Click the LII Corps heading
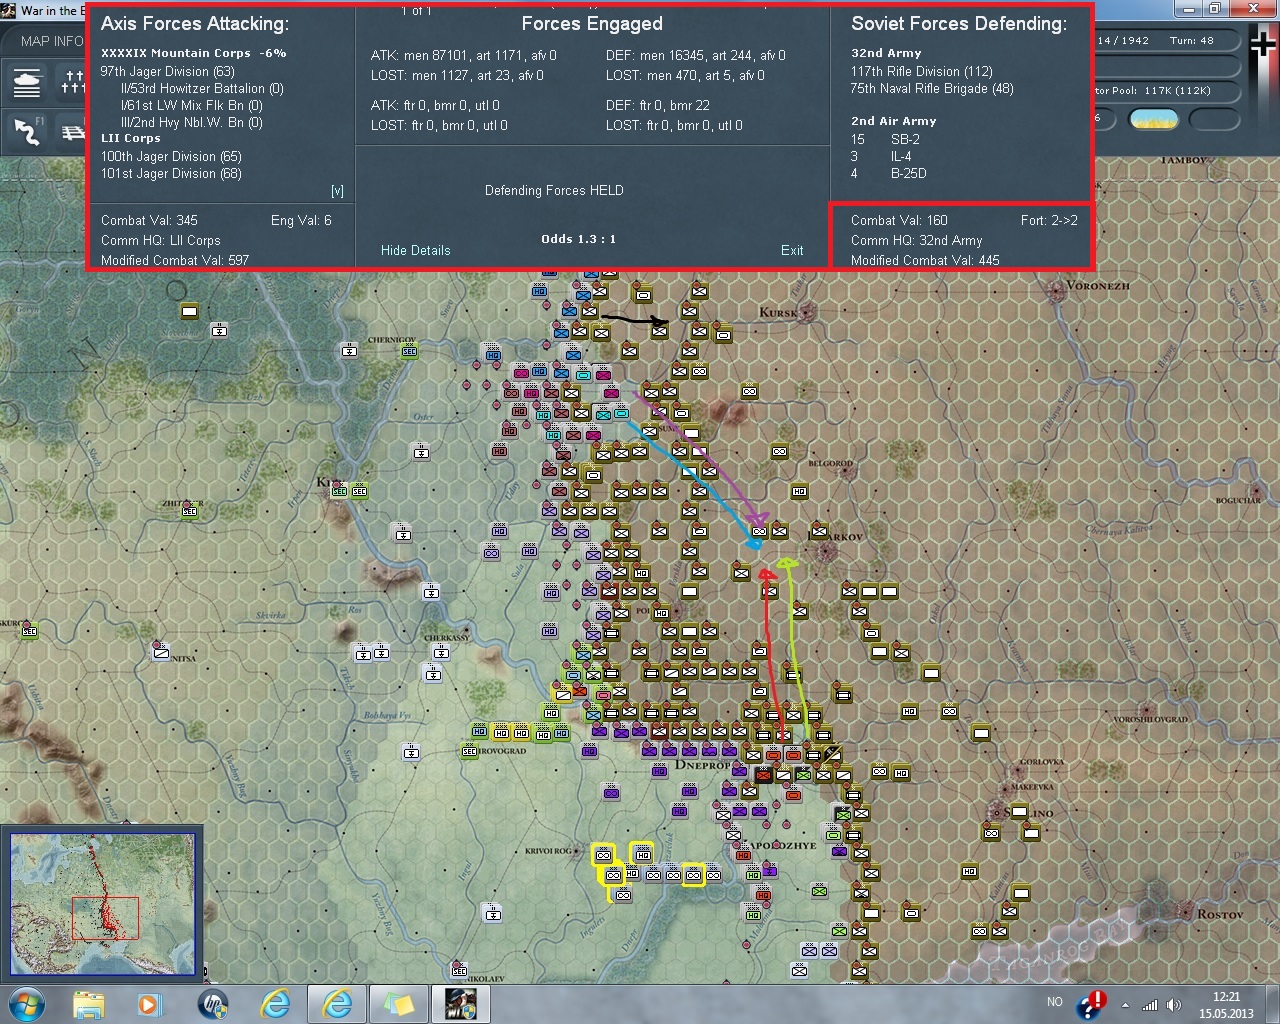 point(130,138)
